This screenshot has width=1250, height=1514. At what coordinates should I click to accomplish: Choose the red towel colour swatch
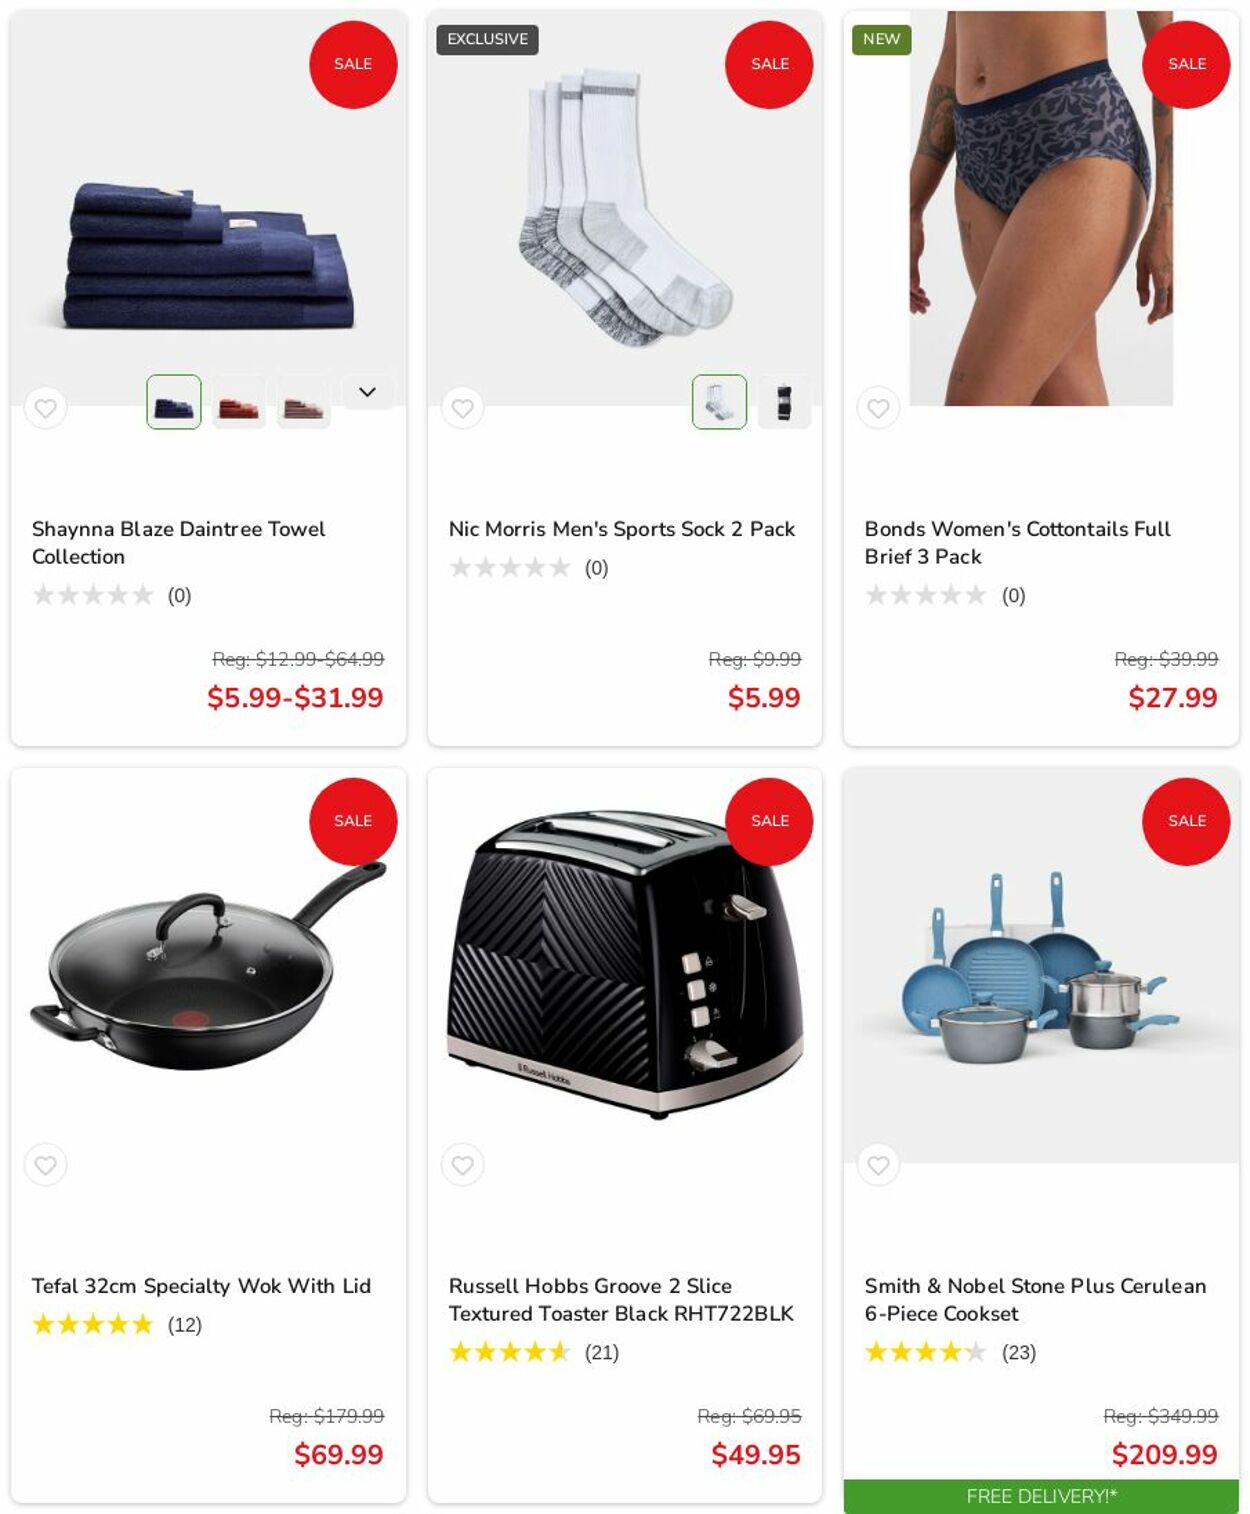click(x=239, y=402)
